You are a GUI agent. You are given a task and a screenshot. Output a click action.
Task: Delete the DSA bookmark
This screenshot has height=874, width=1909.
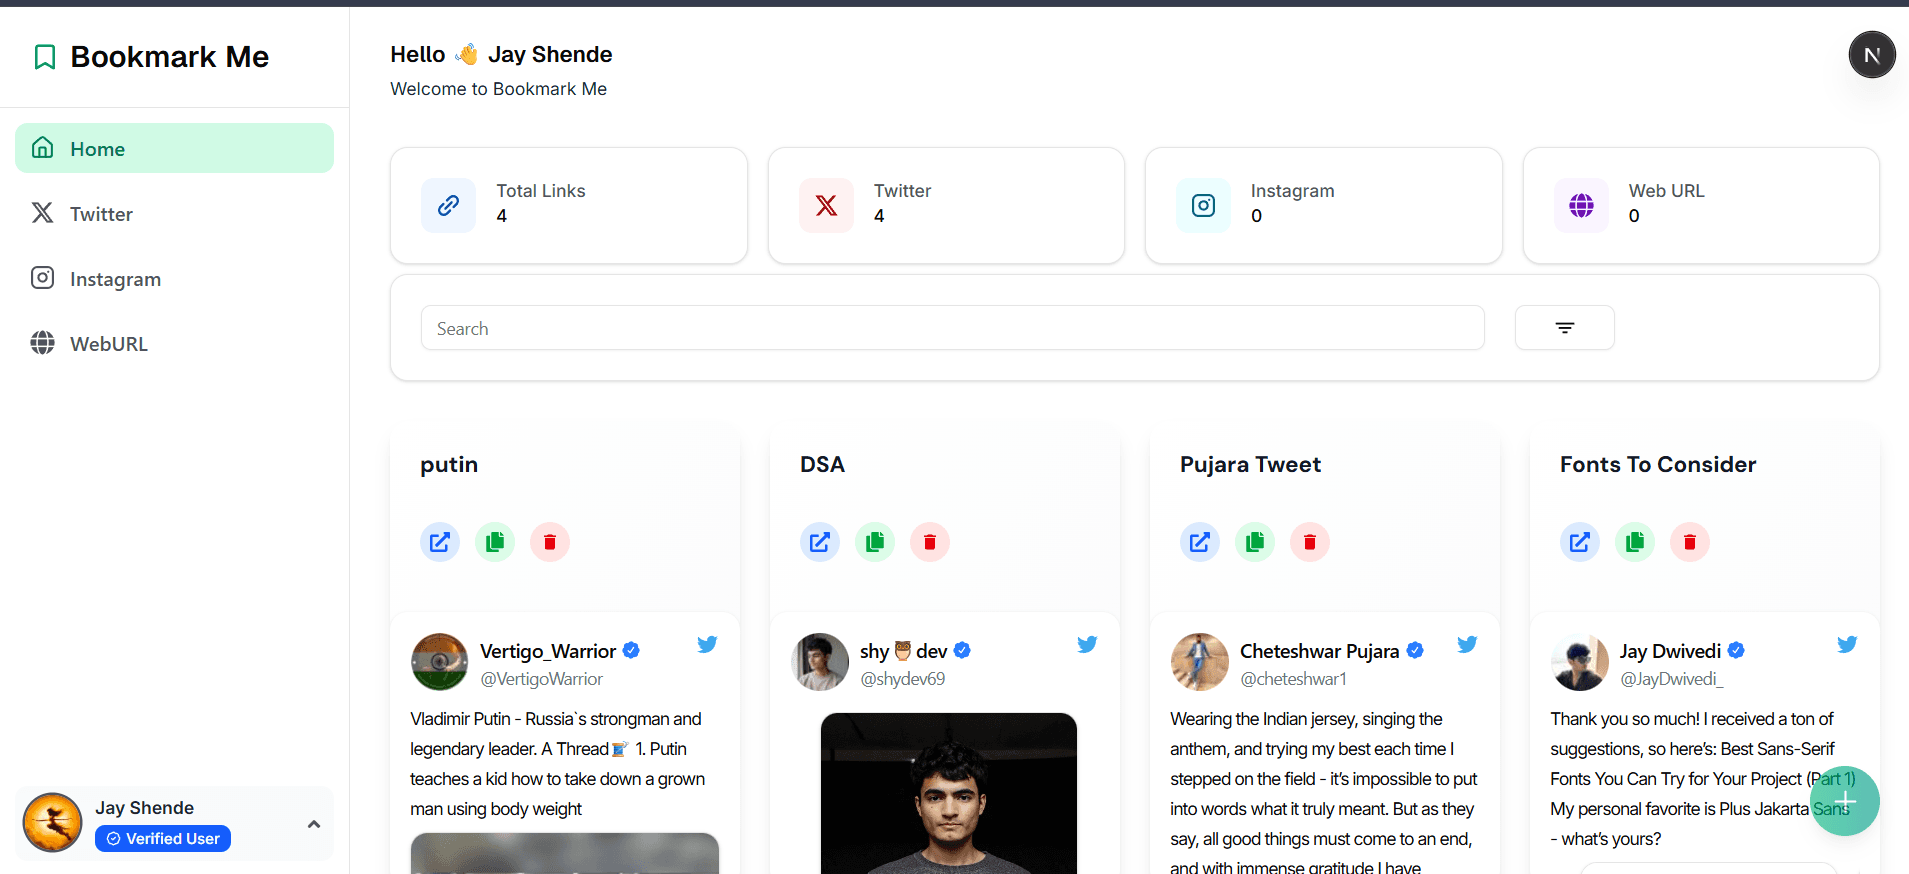[x=930, y=542]
